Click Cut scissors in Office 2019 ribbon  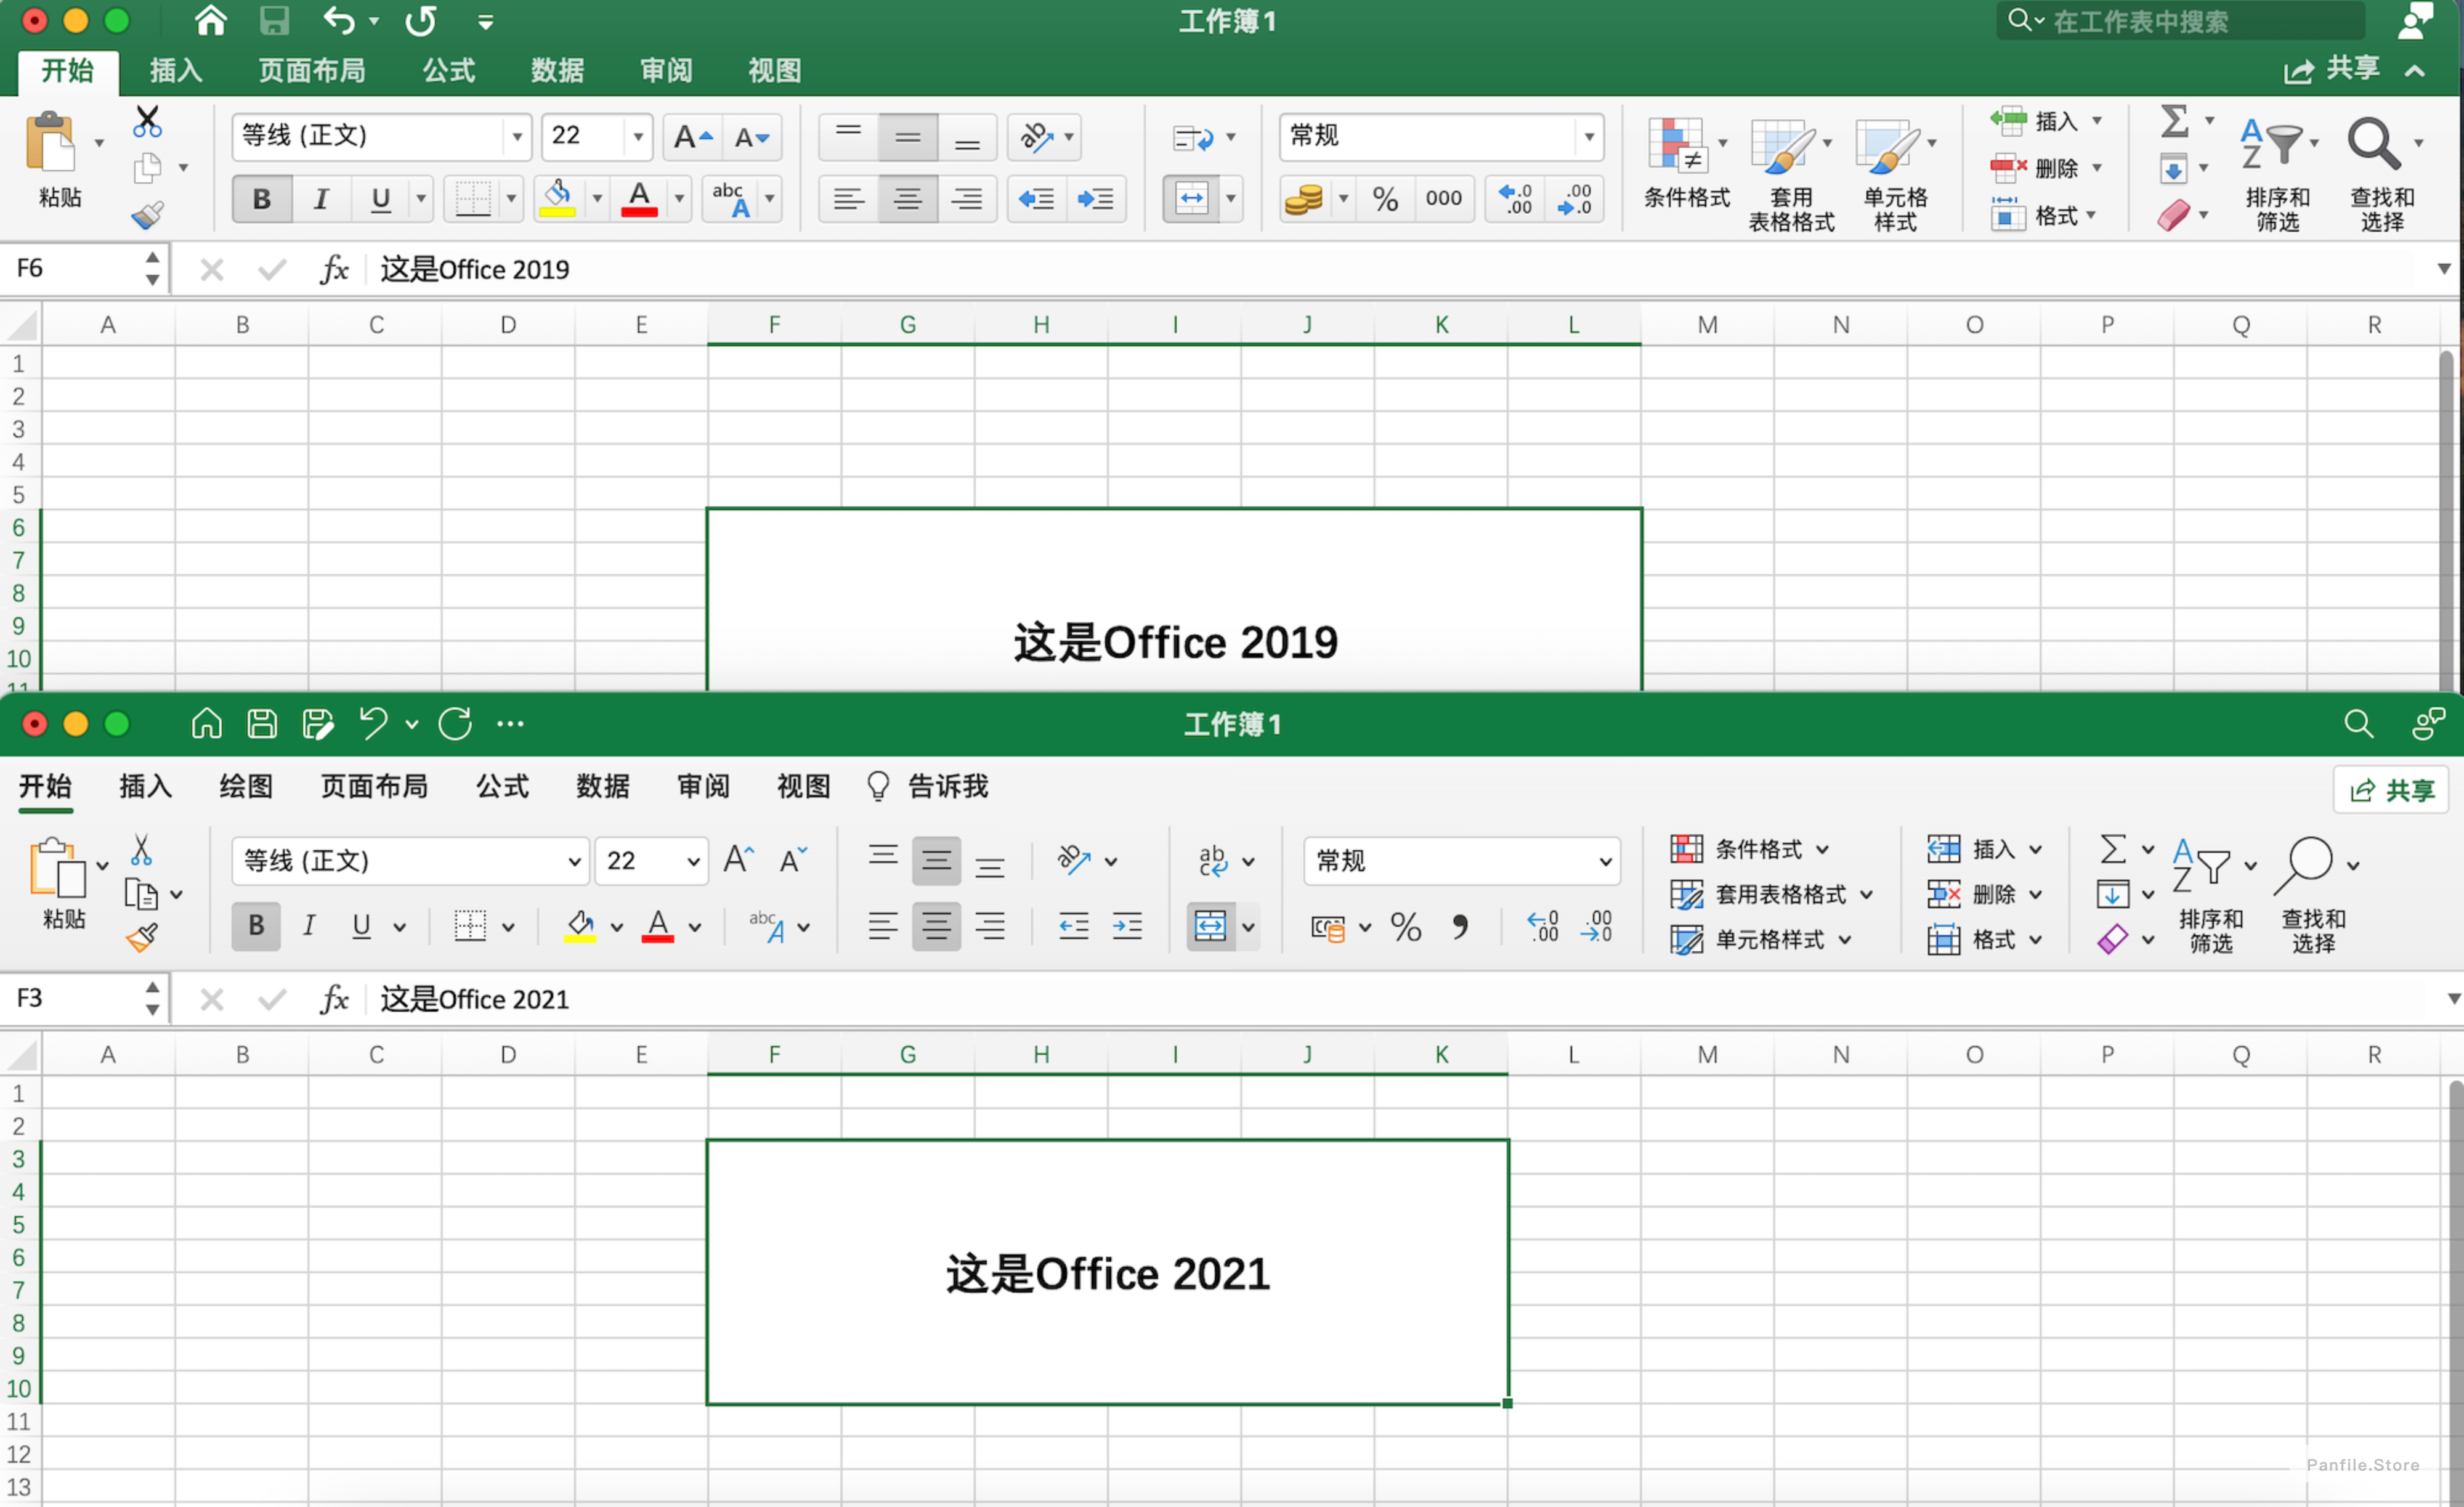[147, 122]
